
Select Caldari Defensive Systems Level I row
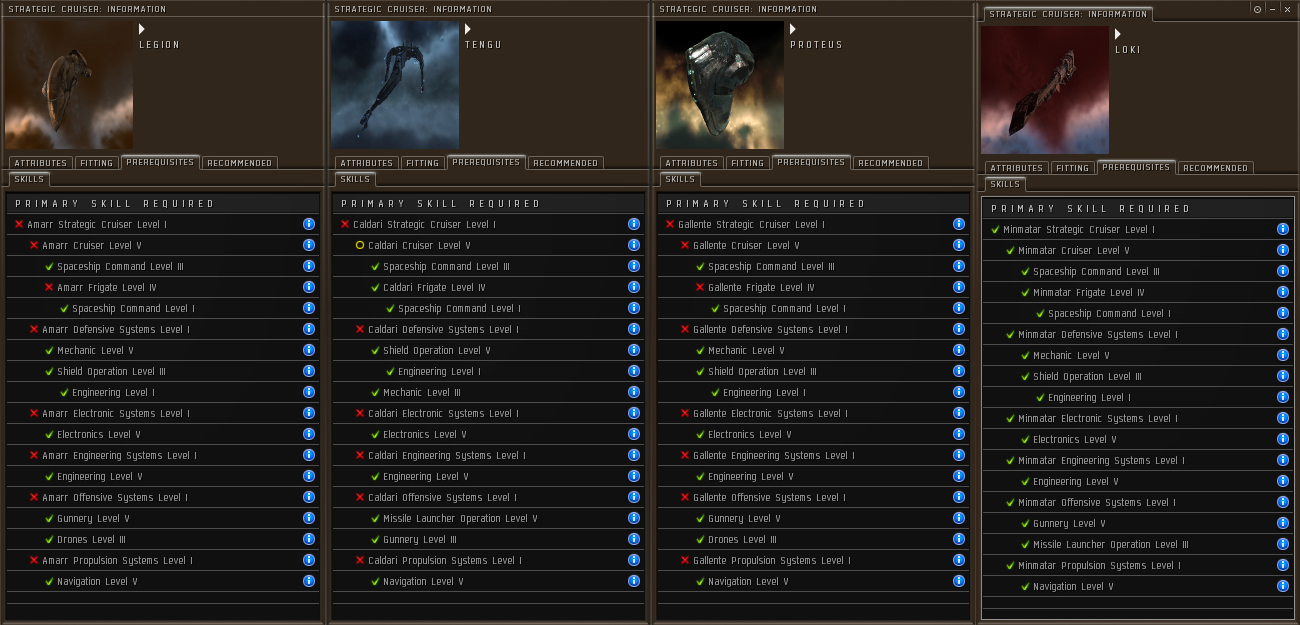coord(489,329)
